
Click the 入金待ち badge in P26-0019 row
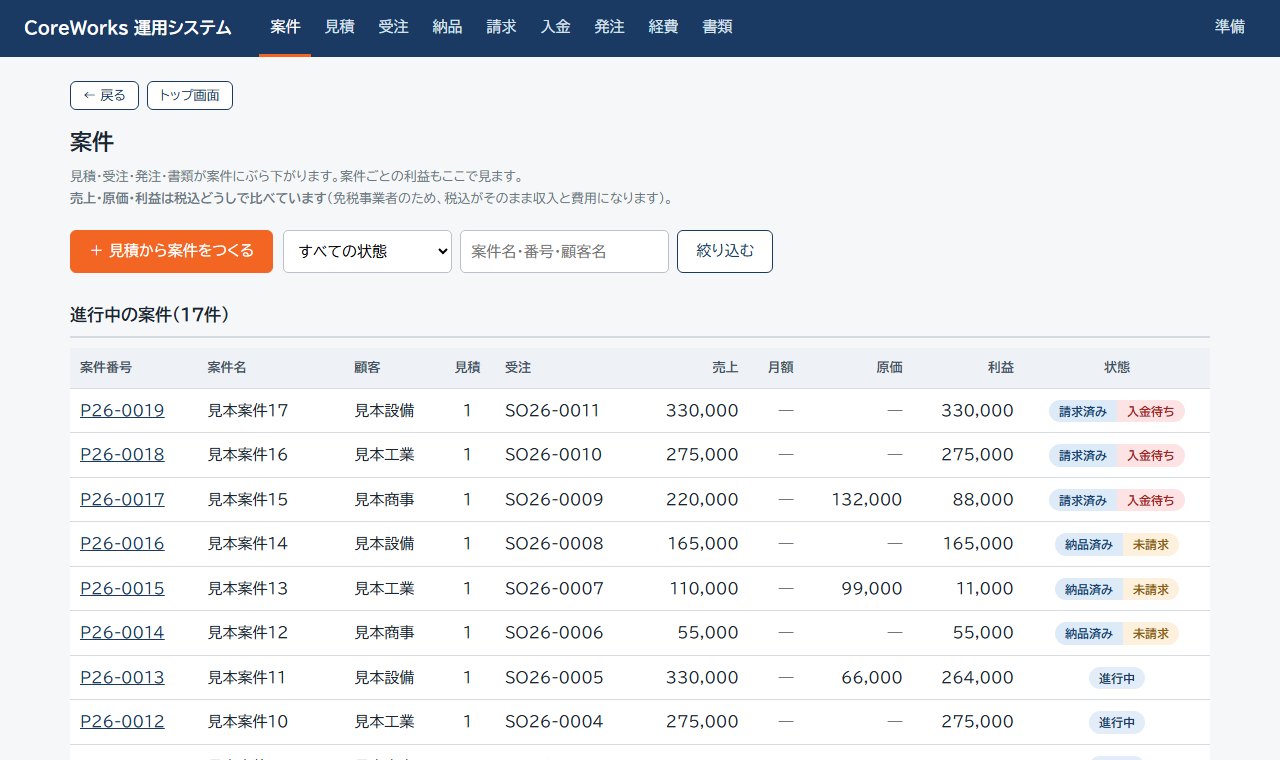pos(1150,411)
